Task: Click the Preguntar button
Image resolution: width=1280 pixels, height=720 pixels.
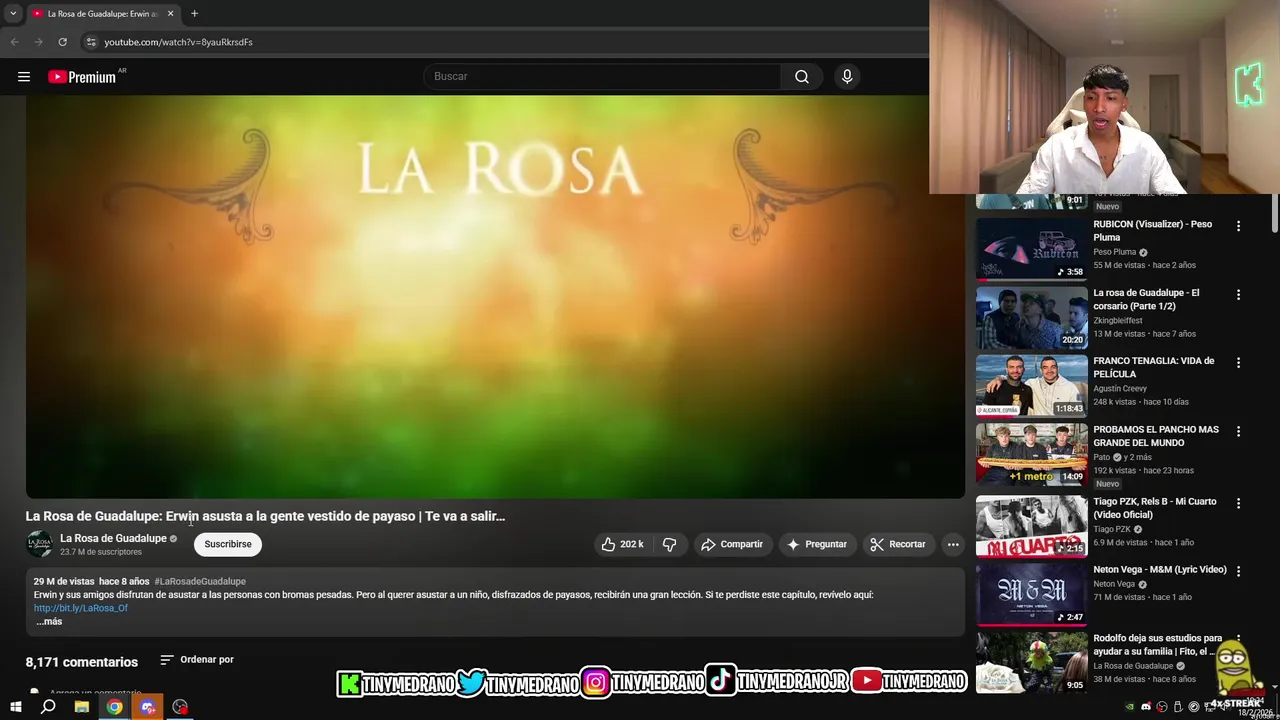Action: tap(817, 544)
